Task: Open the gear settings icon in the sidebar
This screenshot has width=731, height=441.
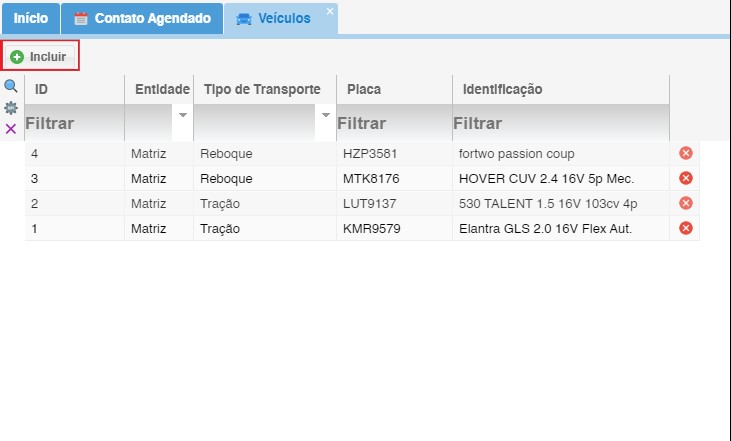Action: (11, 108)
